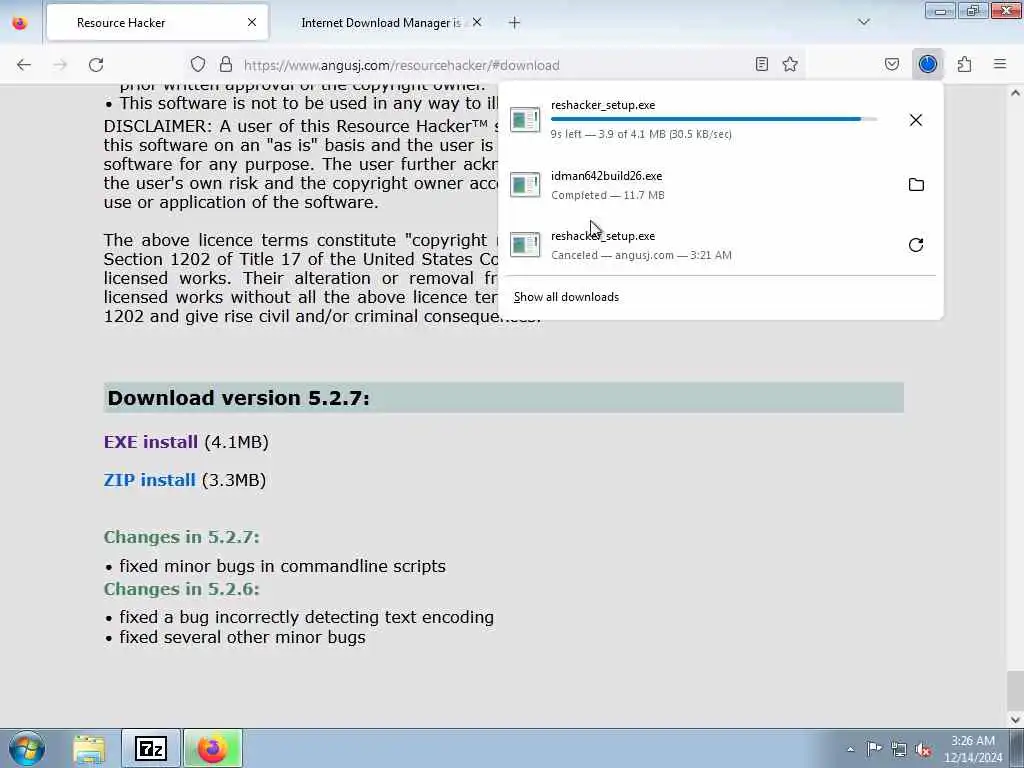Toggle reader view icon

761,64
